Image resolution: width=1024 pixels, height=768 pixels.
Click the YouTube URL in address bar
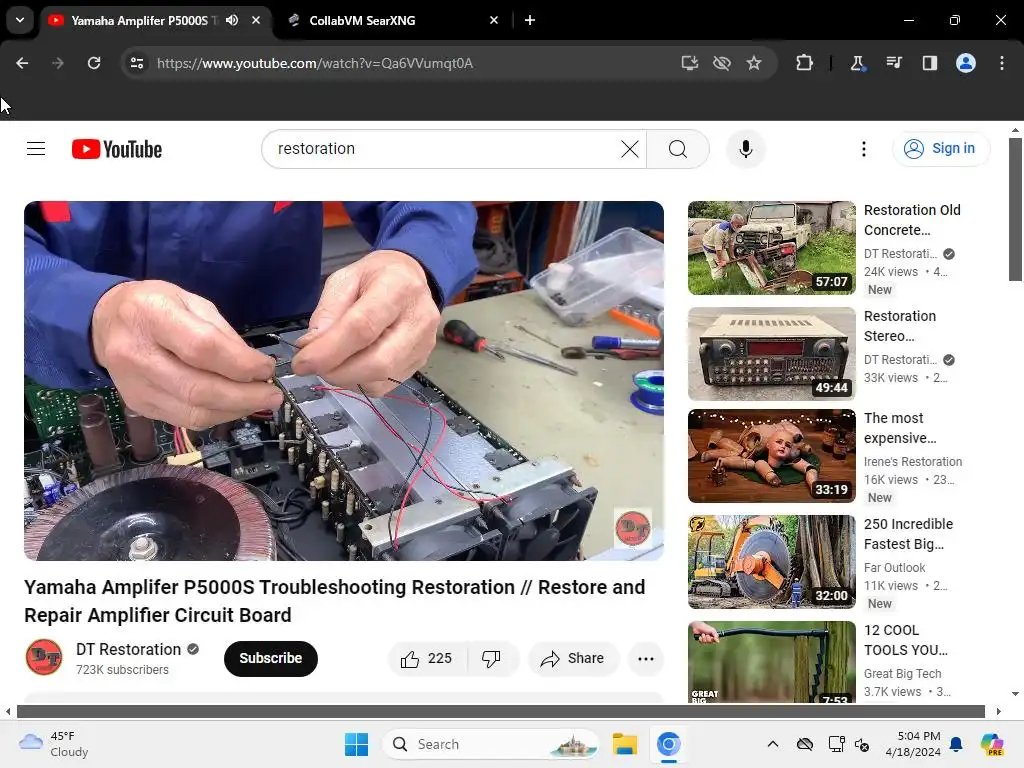pyautogui.click(x=315, y=63)
